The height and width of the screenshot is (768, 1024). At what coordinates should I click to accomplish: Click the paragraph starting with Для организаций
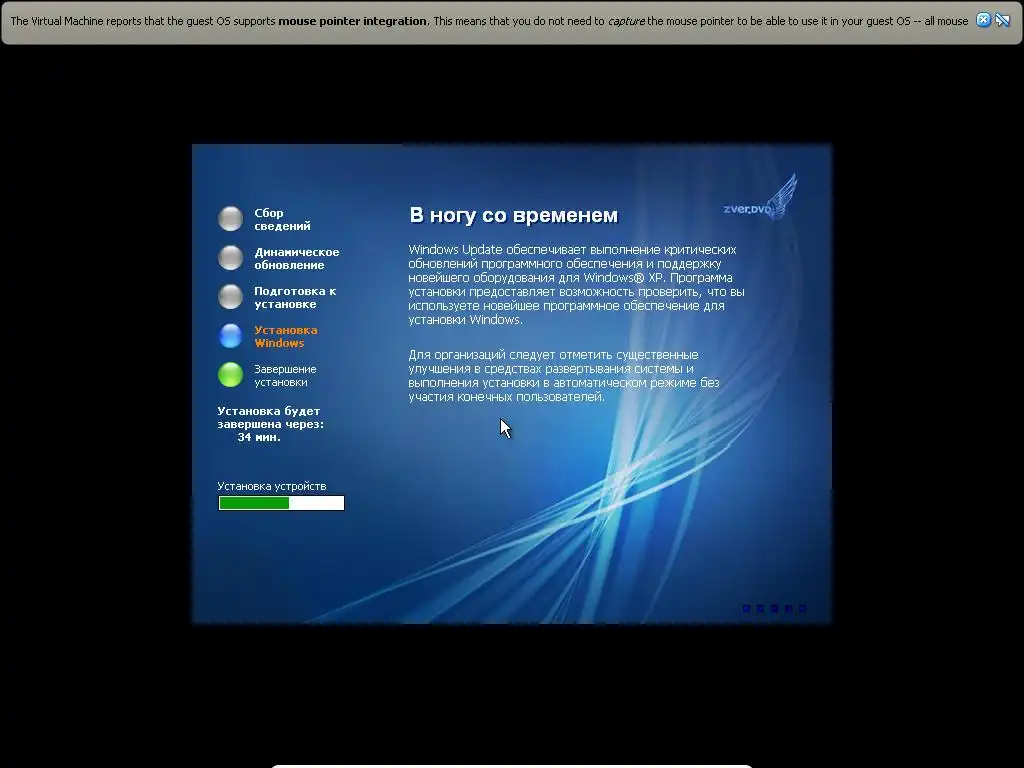coord(564,376)
